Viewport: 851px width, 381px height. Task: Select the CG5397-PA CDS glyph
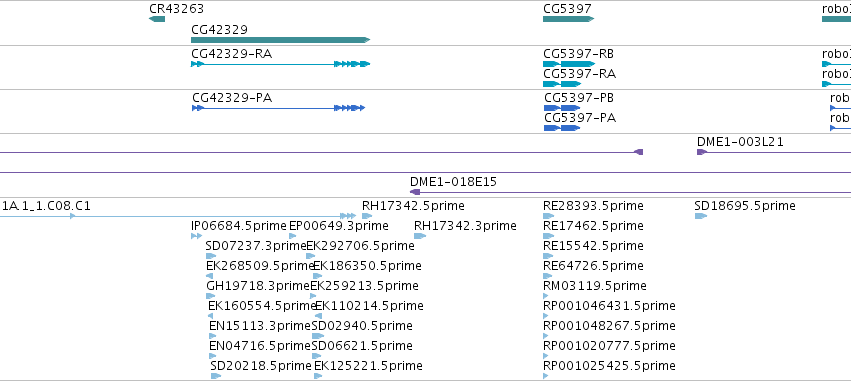click(562, 128)
